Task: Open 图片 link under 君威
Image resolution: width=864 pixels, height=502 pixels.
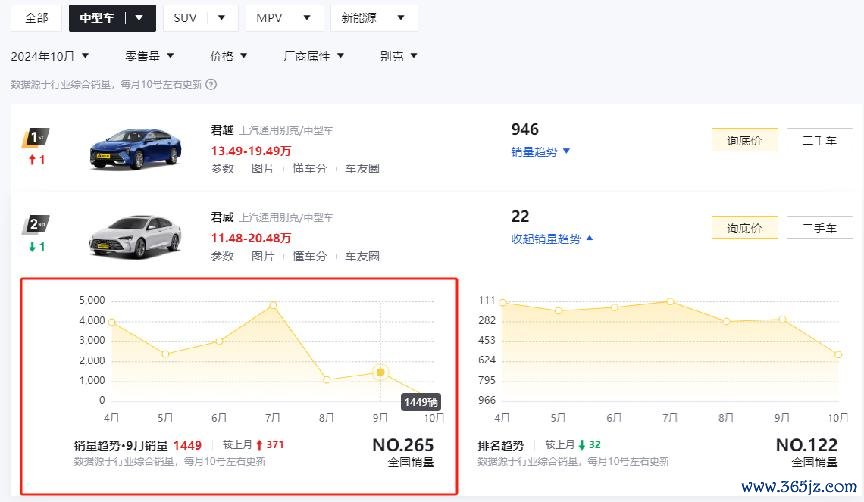Action: pyautogui.click(x=263, y=256)
